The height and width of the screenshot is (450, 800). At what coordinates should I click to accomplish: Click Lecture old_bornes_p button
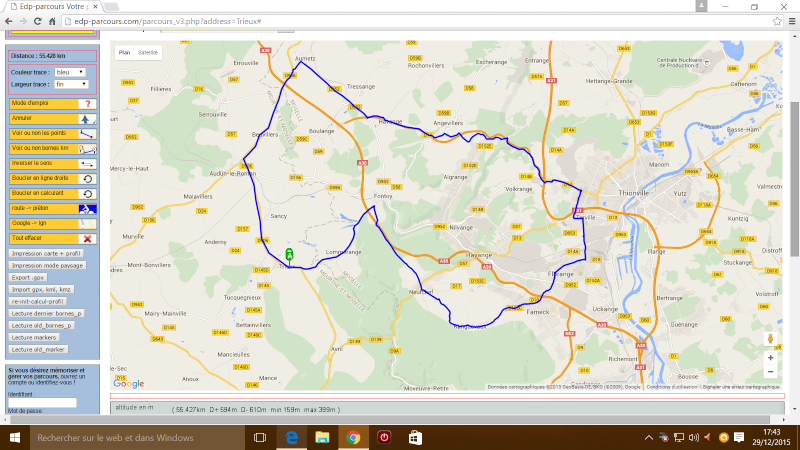(41, 326)
